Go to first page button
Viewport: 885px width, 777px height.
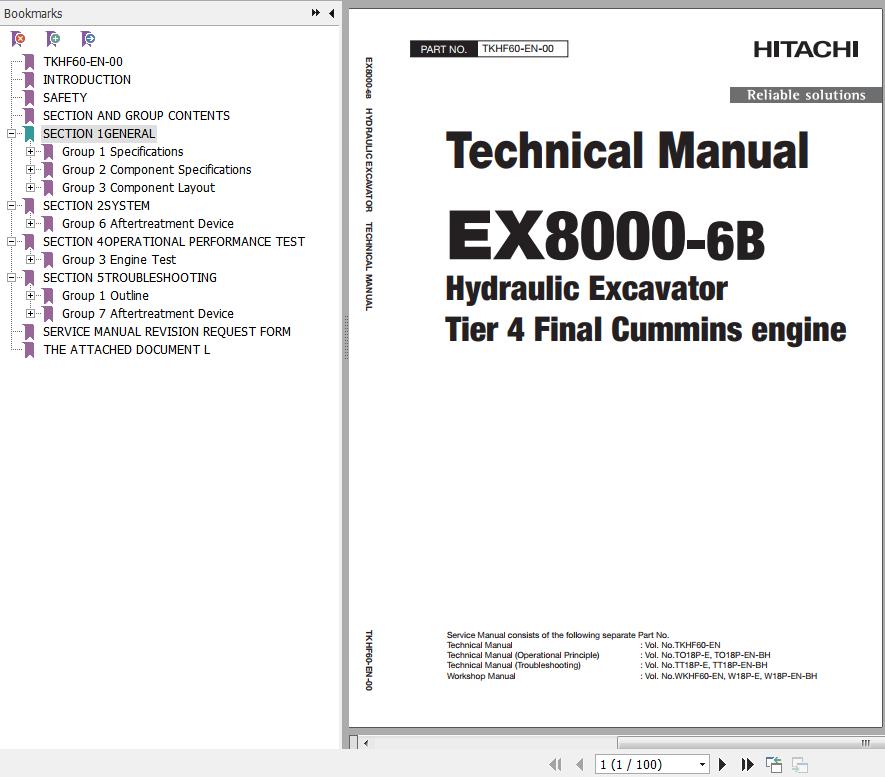click(x=555, y=765)
